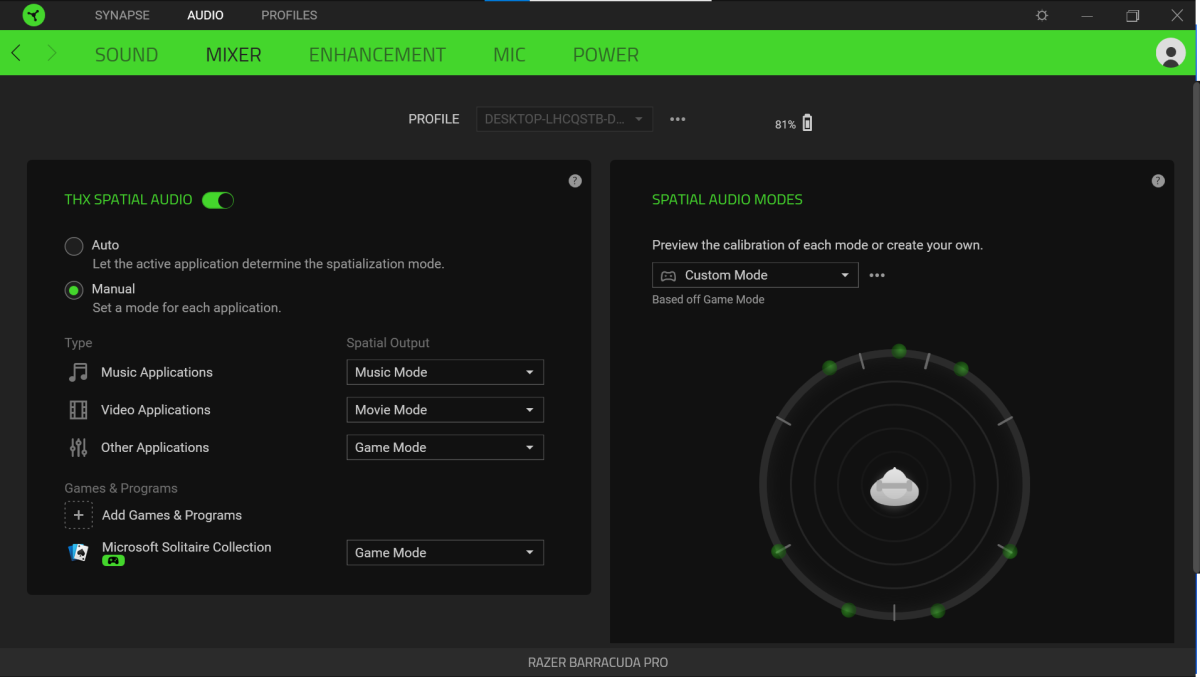The width and height of the screenshot is (1200, 677).
Task: Switch to the Audio tab
Action: [x=205, y=15]
